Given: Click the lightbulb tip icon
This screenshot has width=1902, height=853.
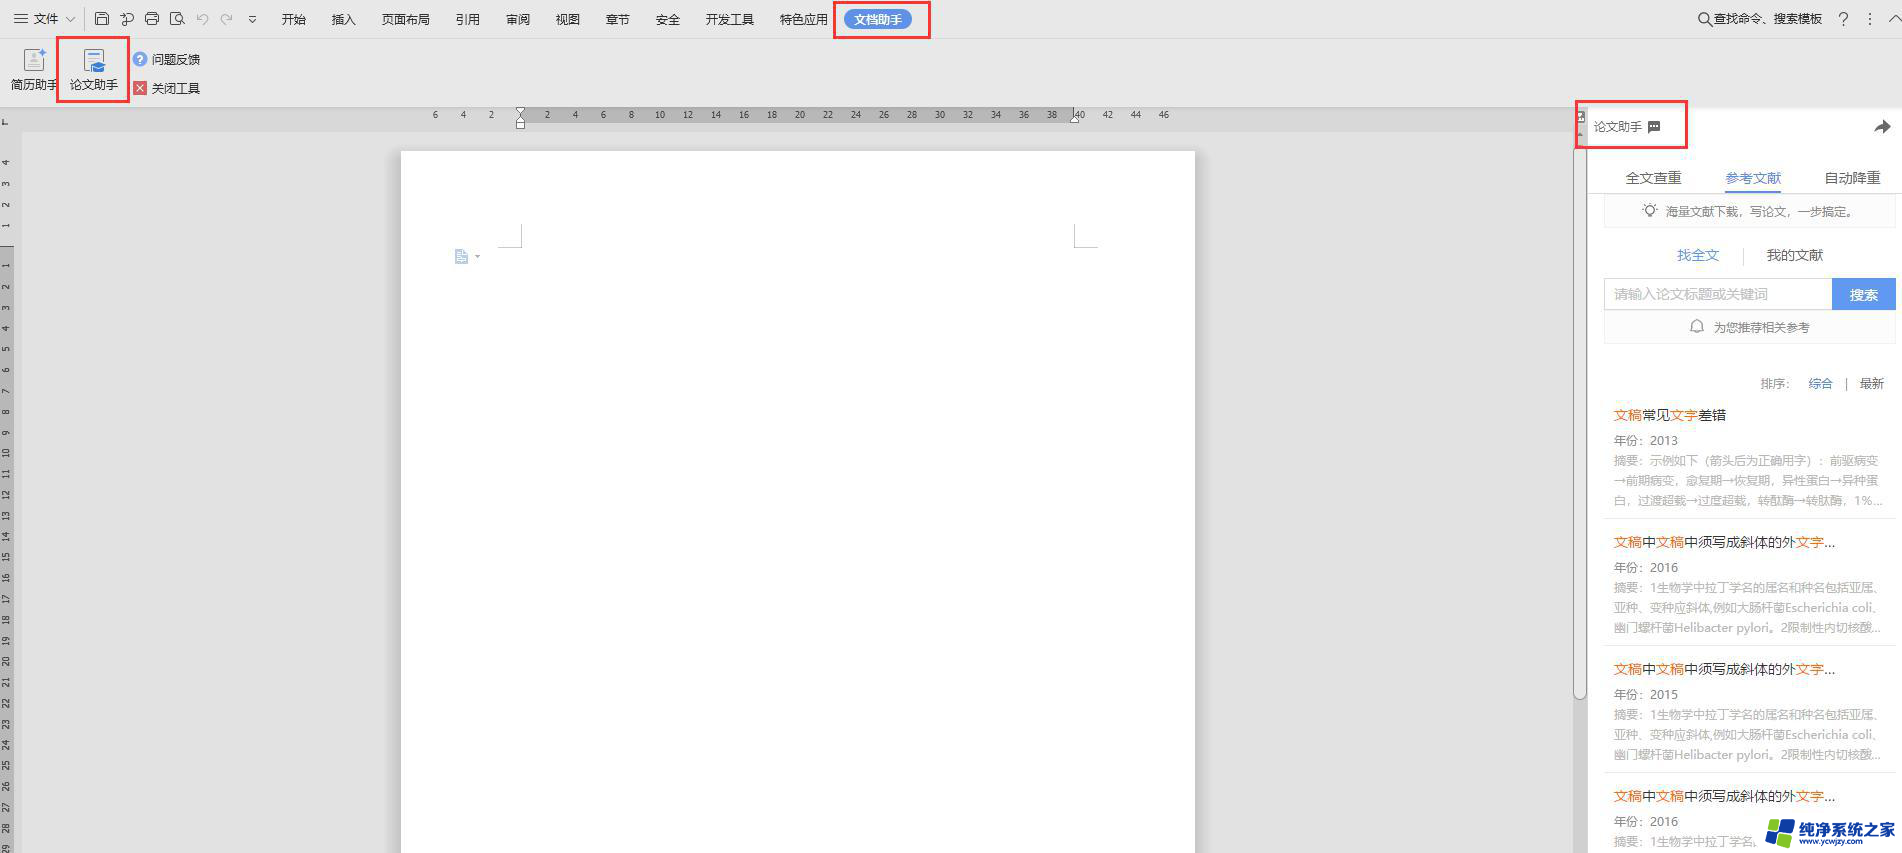Looking at the screenshot, I should click(1649, 211).
